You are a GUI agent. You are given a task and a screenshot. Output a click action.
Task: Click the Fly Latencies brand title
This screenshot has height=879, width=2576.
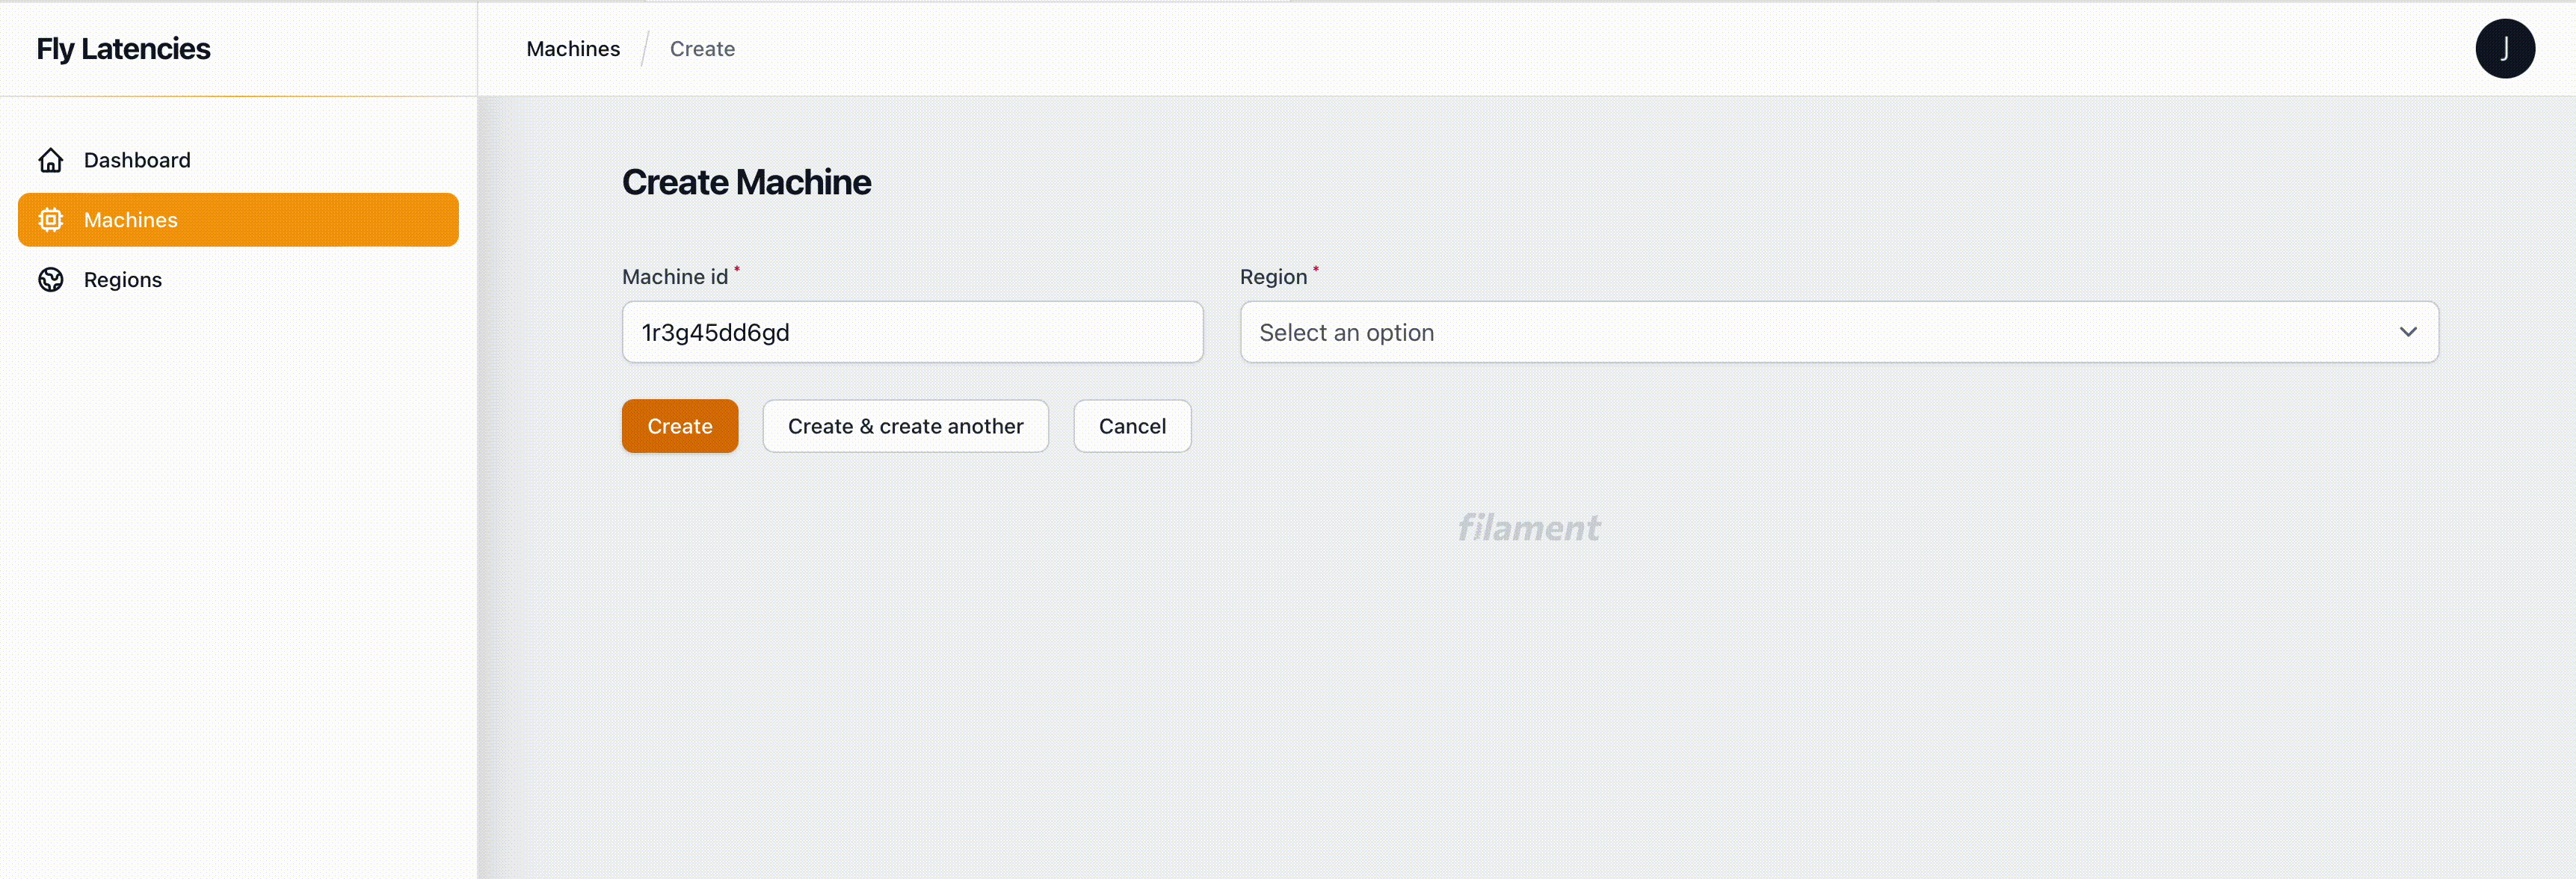pos(123,49)
